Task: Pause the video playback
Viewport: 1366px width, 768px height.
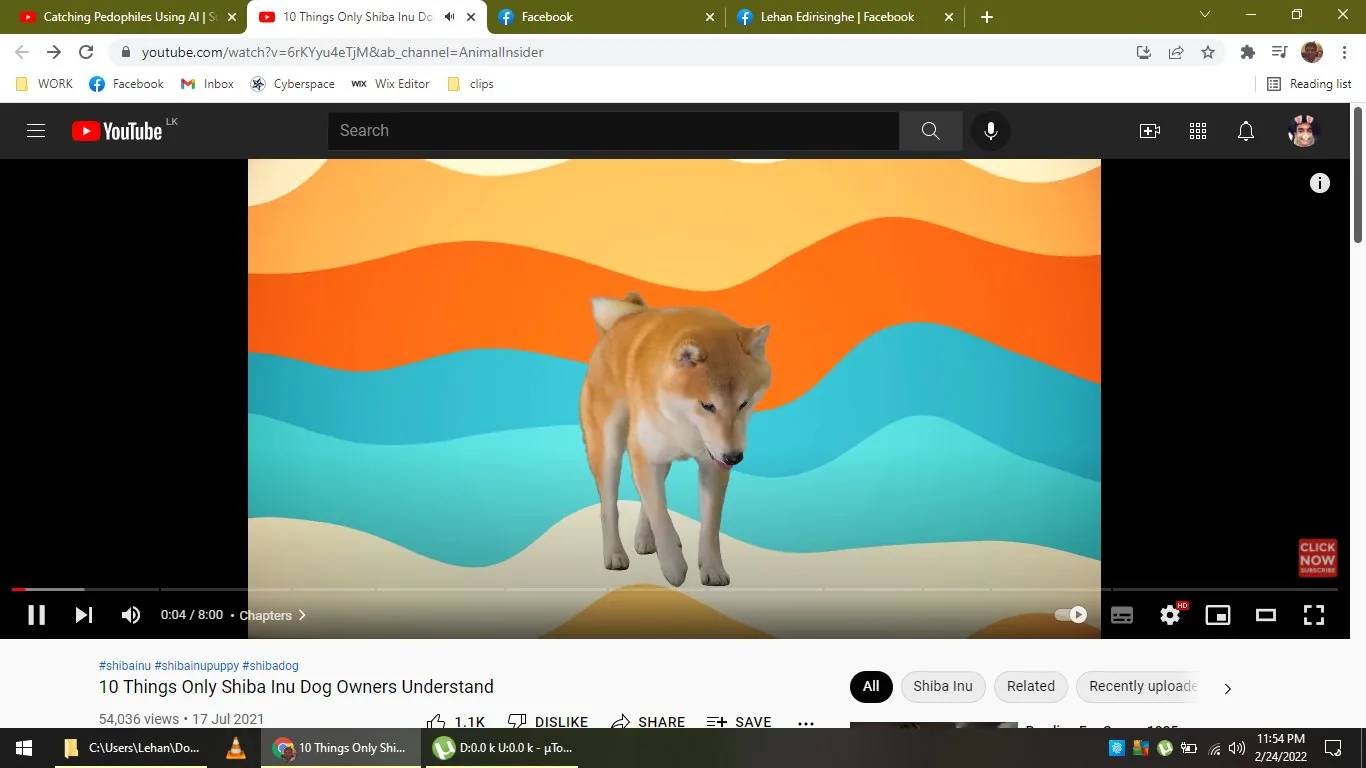Action: [x=37, y=615]
